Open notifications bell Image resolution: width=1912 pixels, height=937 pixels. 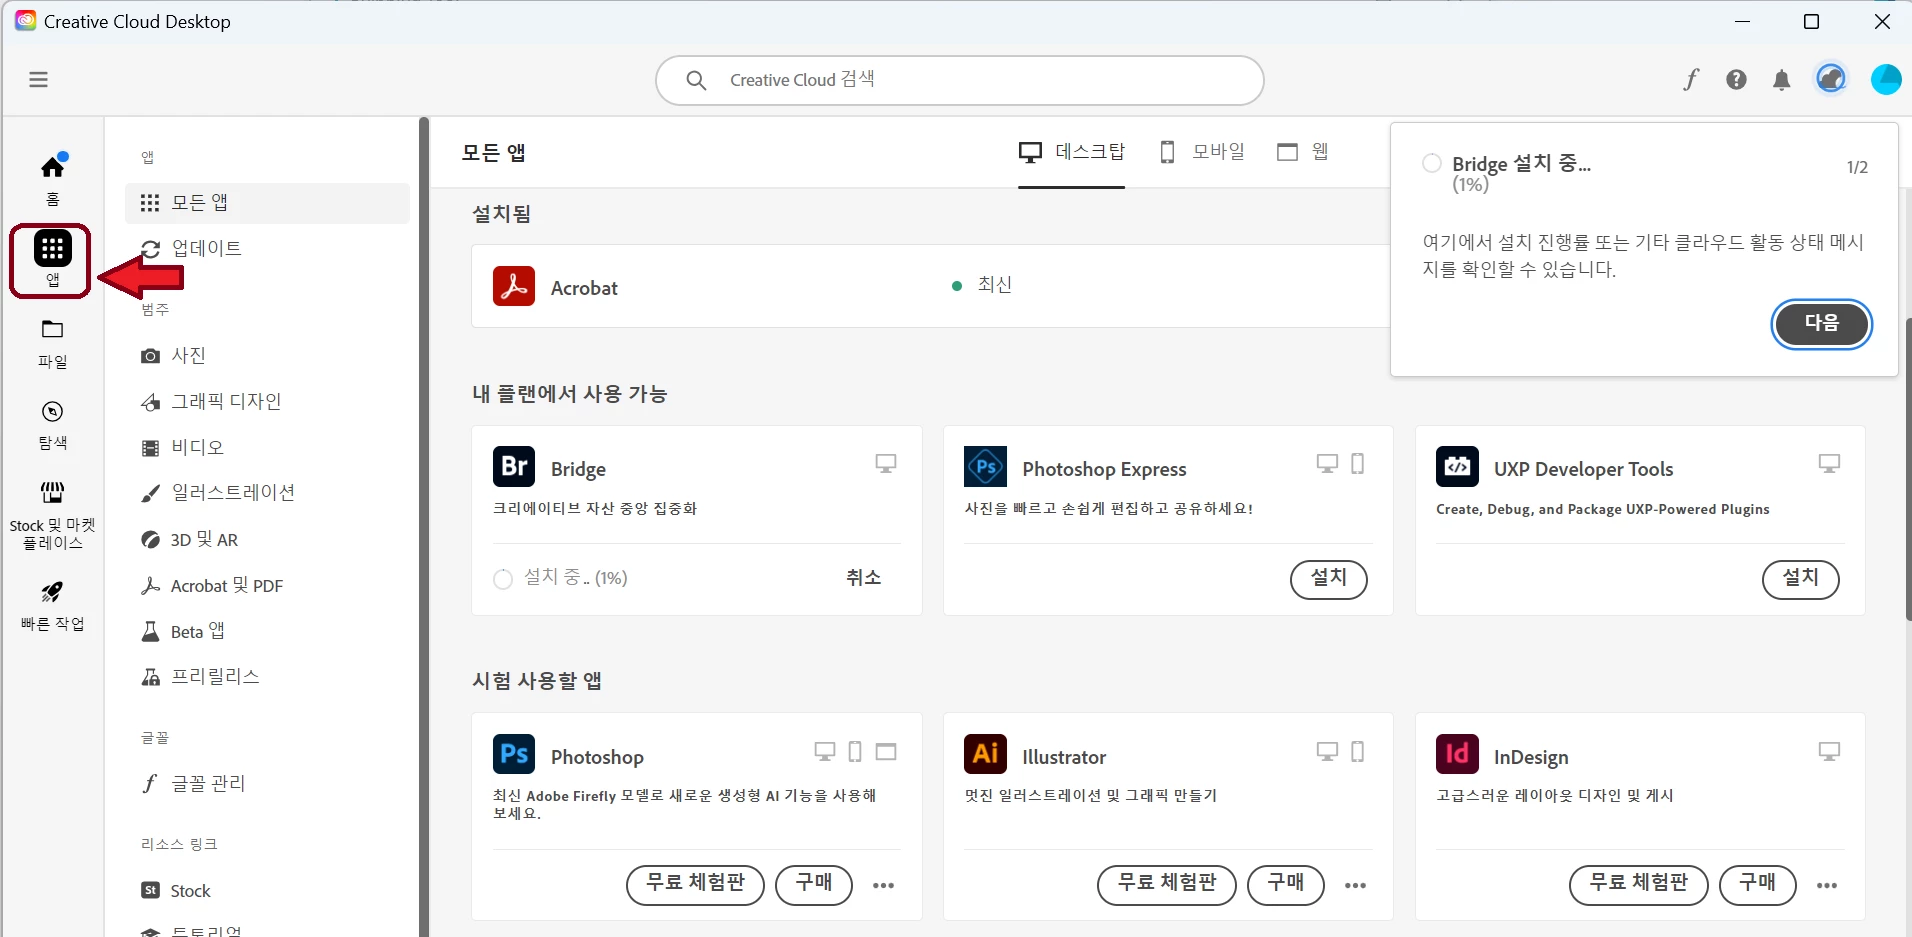(1782, 80)
